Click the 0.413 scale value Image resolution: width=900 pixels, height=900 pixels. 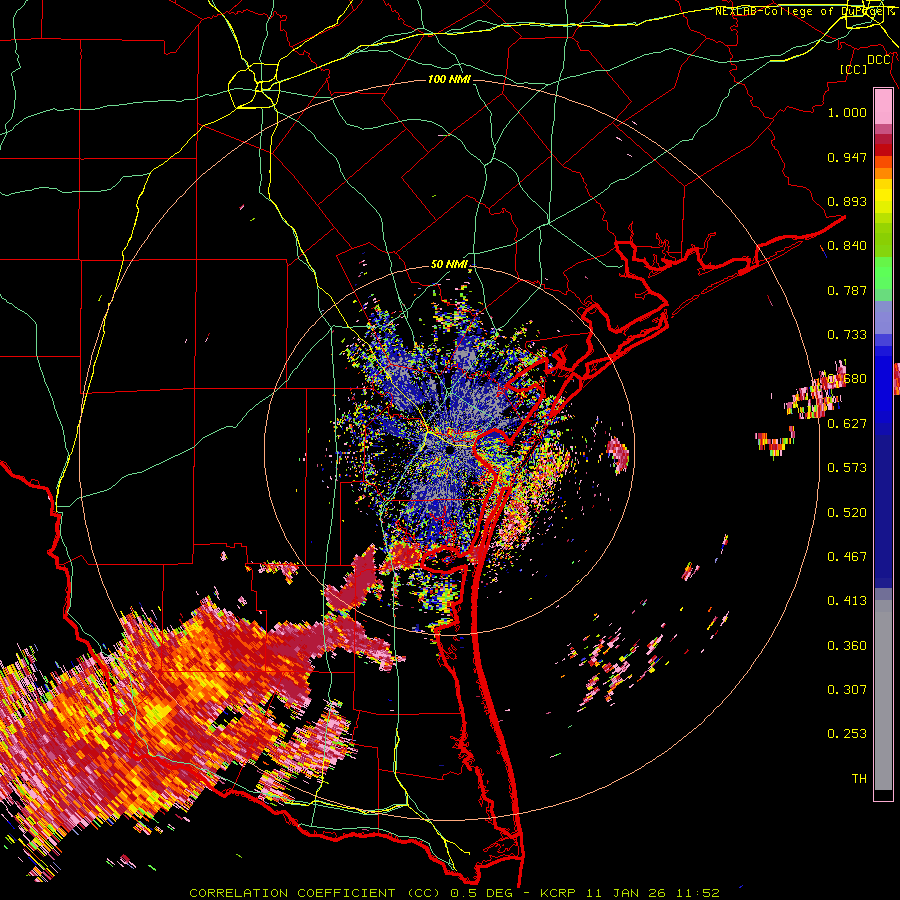(847, 601)
